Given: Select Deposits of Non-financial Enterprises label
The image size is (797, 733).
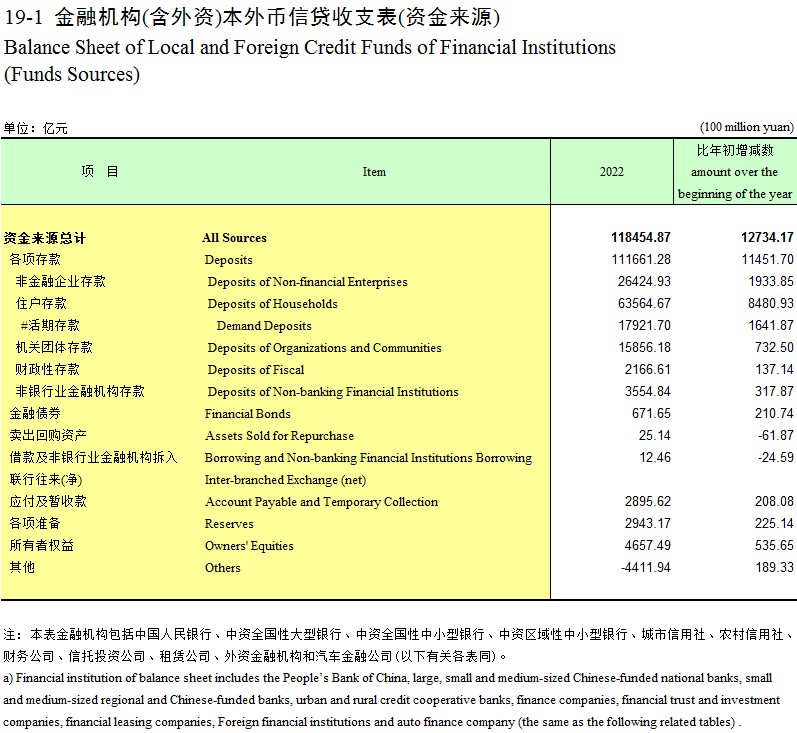Looking at the screenshot, I should 308,282.
